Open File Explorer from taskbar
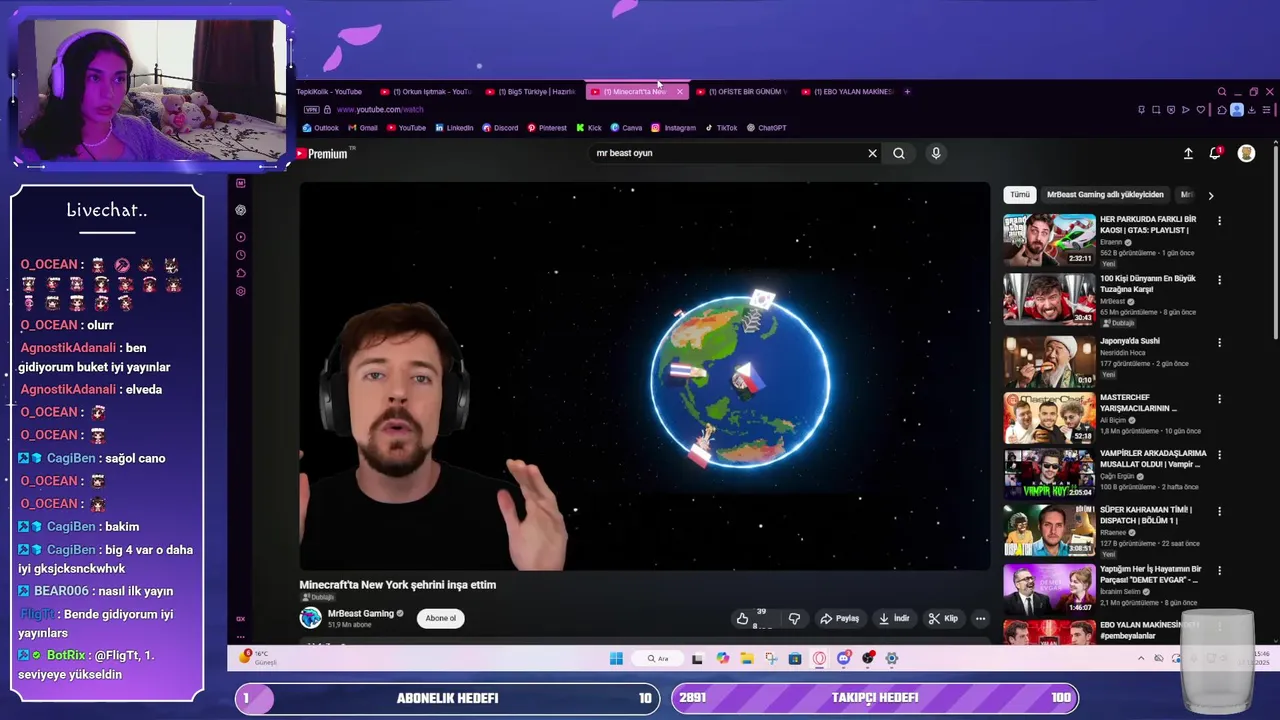Screen dimensions: 1280x720 click(747, 658)
